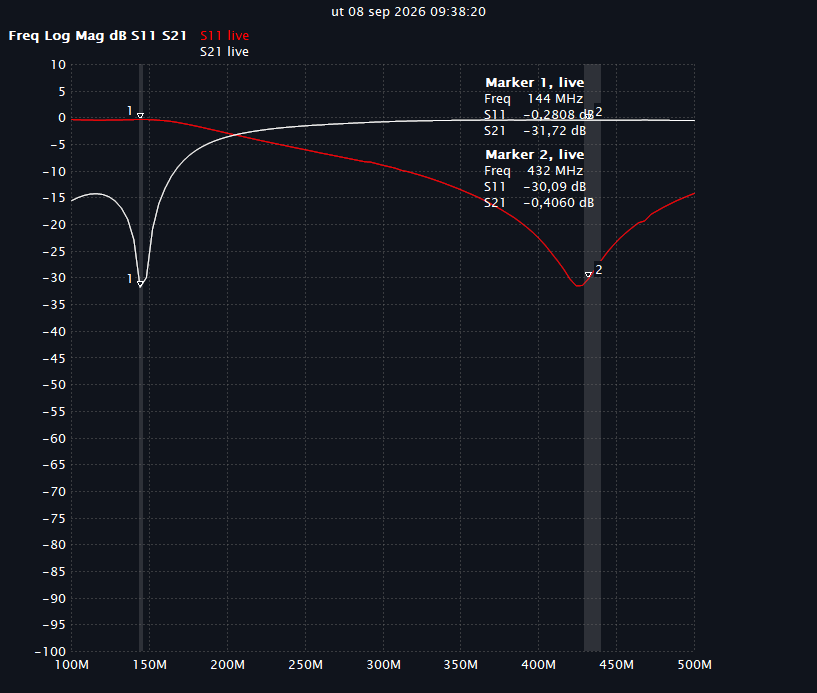Click the '450M' frequency axis label
Image resolution: width=817 pixels, height=693 pixels.
tap(617, 665)
